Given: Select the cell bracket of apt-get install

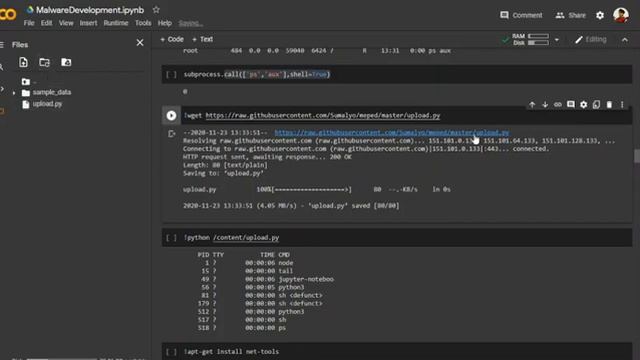Looking at the screenshot, I should (x=171, y=351).
